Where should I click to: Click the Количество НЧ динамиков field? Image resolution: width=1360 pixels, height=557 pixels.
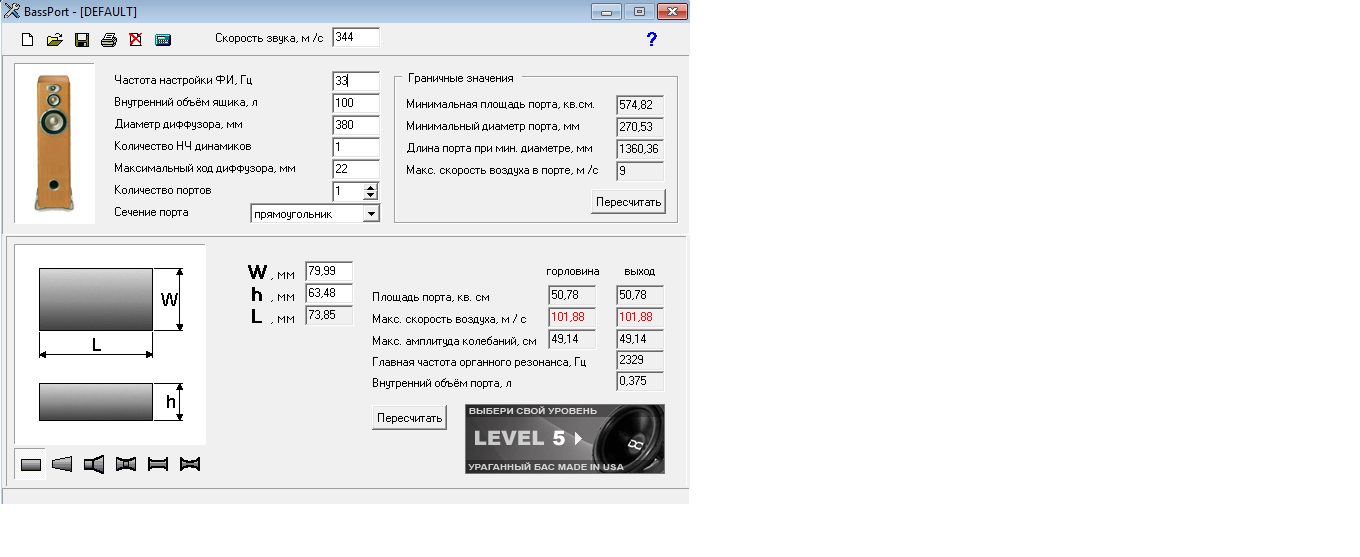[356, 147]
